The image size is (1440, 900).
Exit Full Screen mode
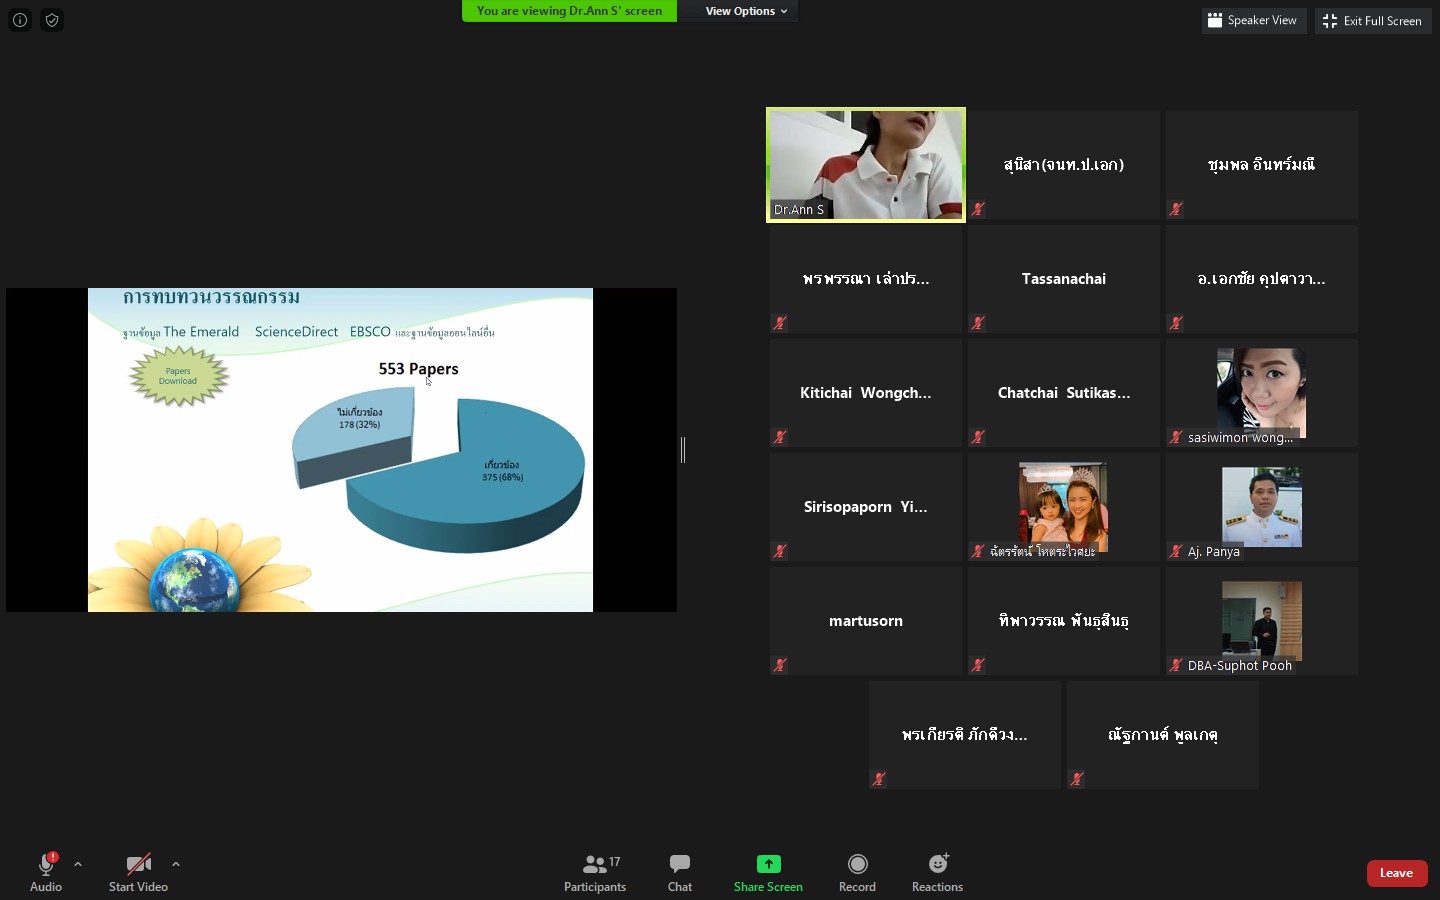1373,20
